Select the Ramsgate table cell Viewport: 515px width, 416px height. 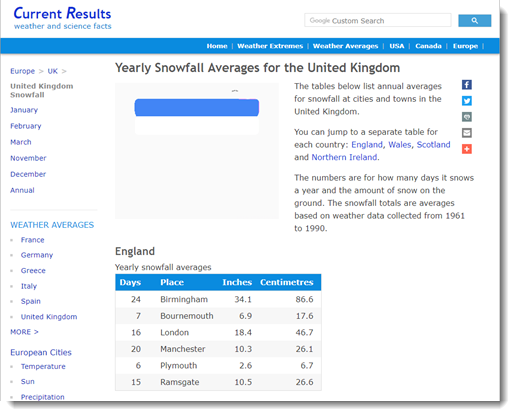[180, 382]
